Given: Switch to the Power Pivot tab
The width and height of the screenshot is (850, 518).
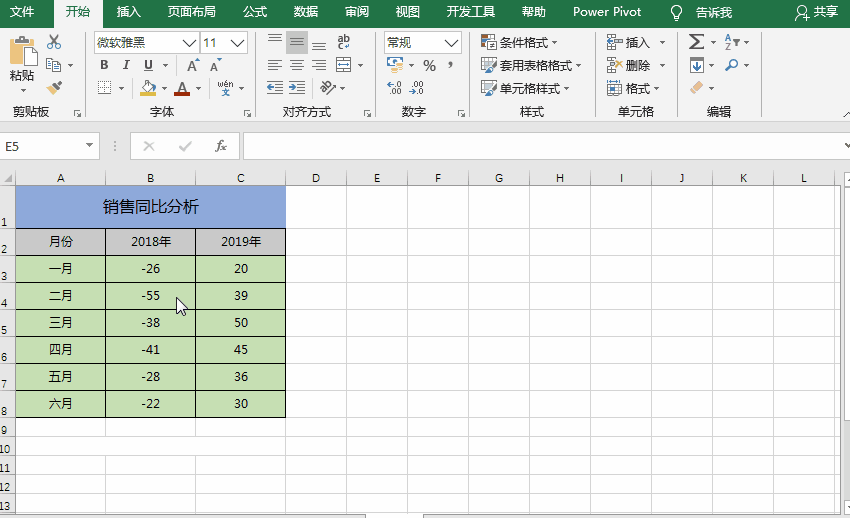Looking at the screenshot, I should tap(607, 12).
